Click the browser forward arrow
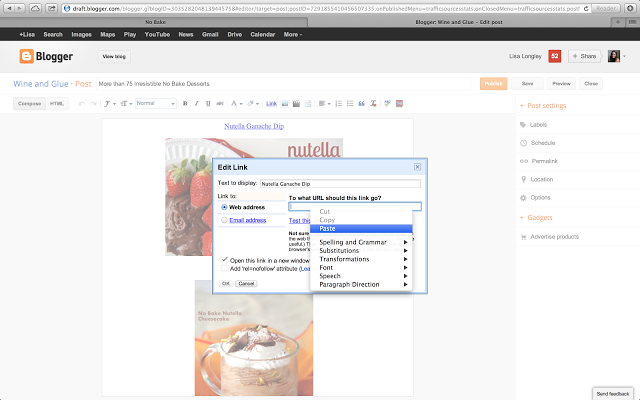The image size is (640, 400). tap(20, 8)
